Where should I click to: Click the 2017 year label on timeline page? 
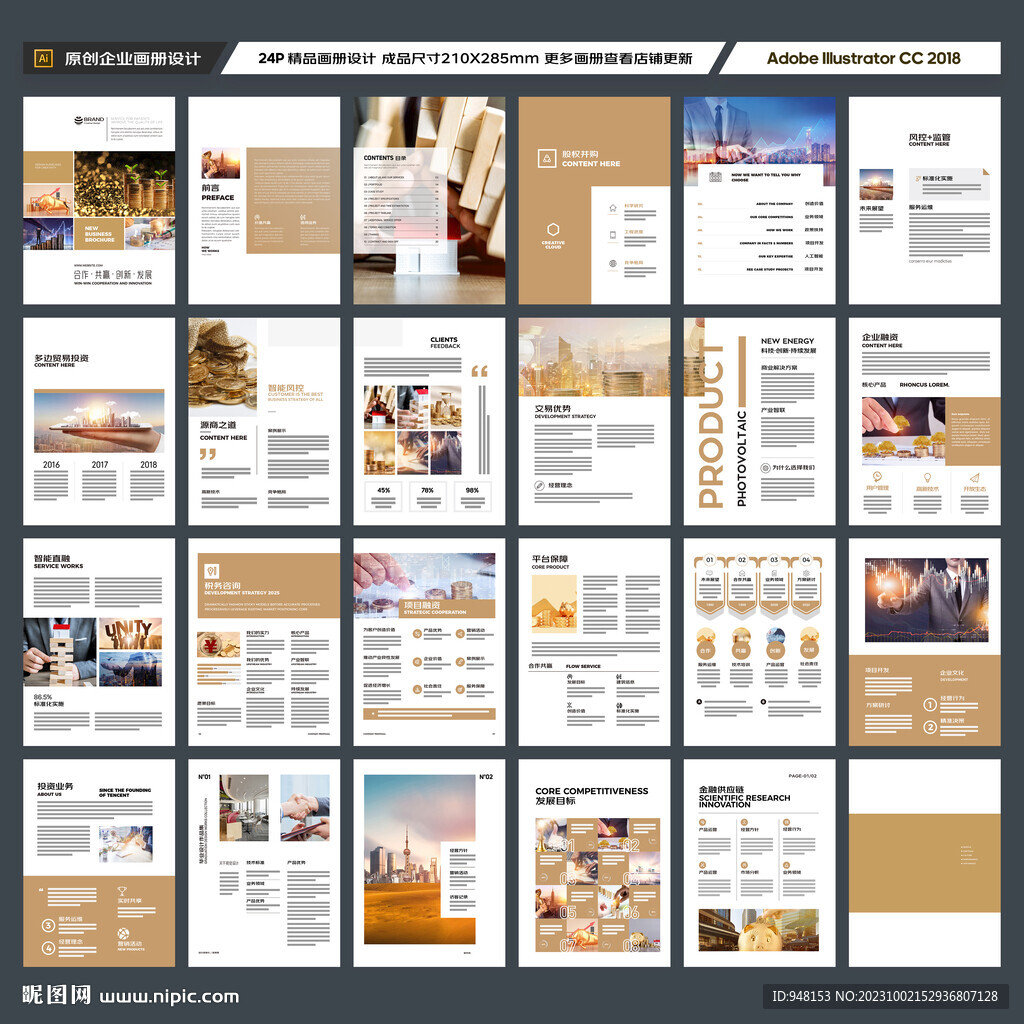tap(100, 465)
